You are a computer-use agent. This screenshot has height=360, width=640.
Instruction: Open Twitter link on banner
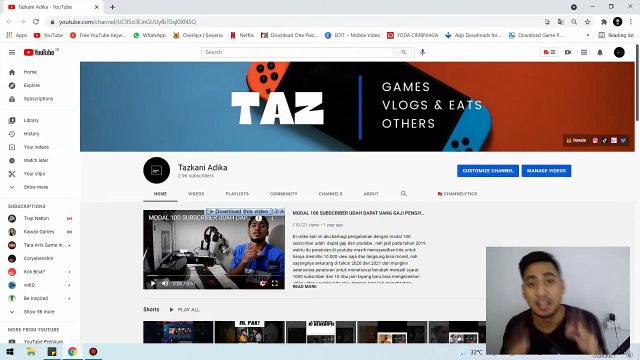(623, 140)
